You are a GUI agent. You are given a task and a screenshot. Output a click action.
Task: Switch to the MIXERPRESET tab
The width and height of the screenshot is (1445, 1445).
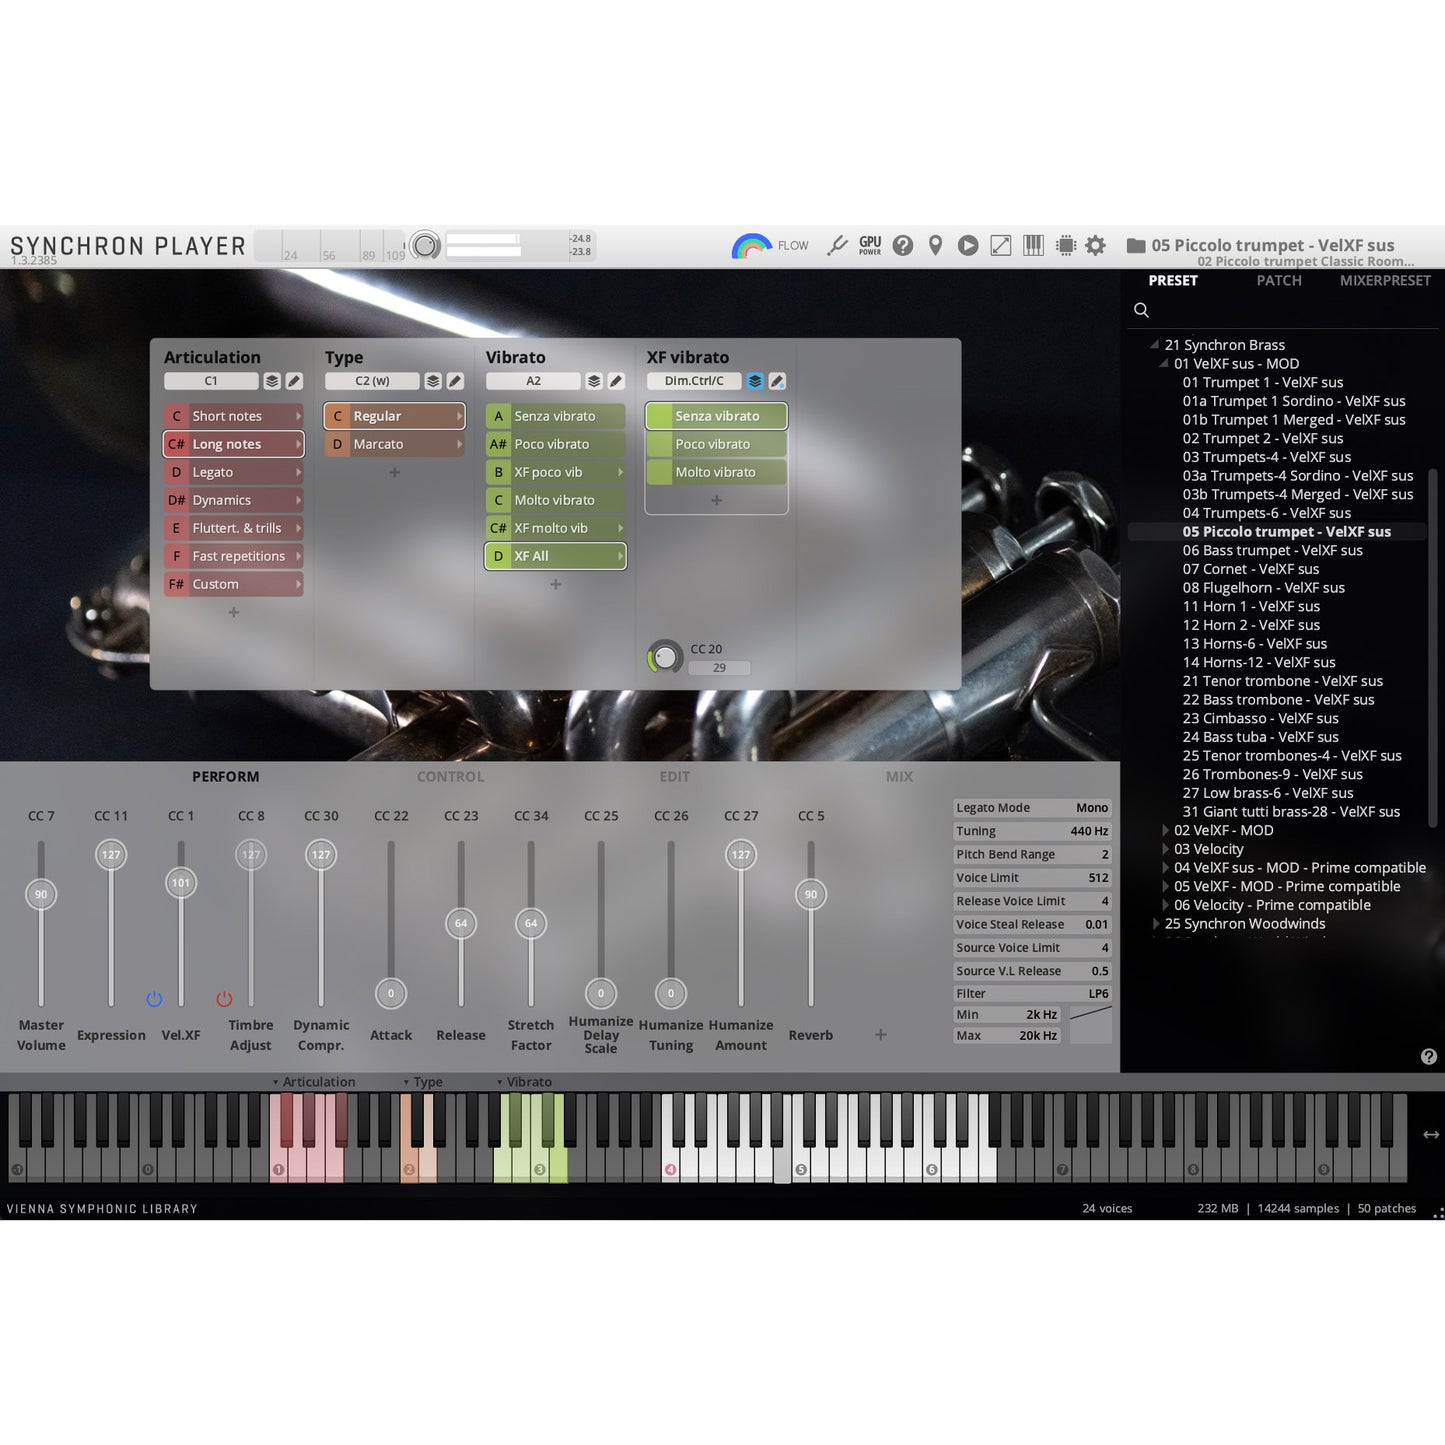click(x=1385, y=281)
